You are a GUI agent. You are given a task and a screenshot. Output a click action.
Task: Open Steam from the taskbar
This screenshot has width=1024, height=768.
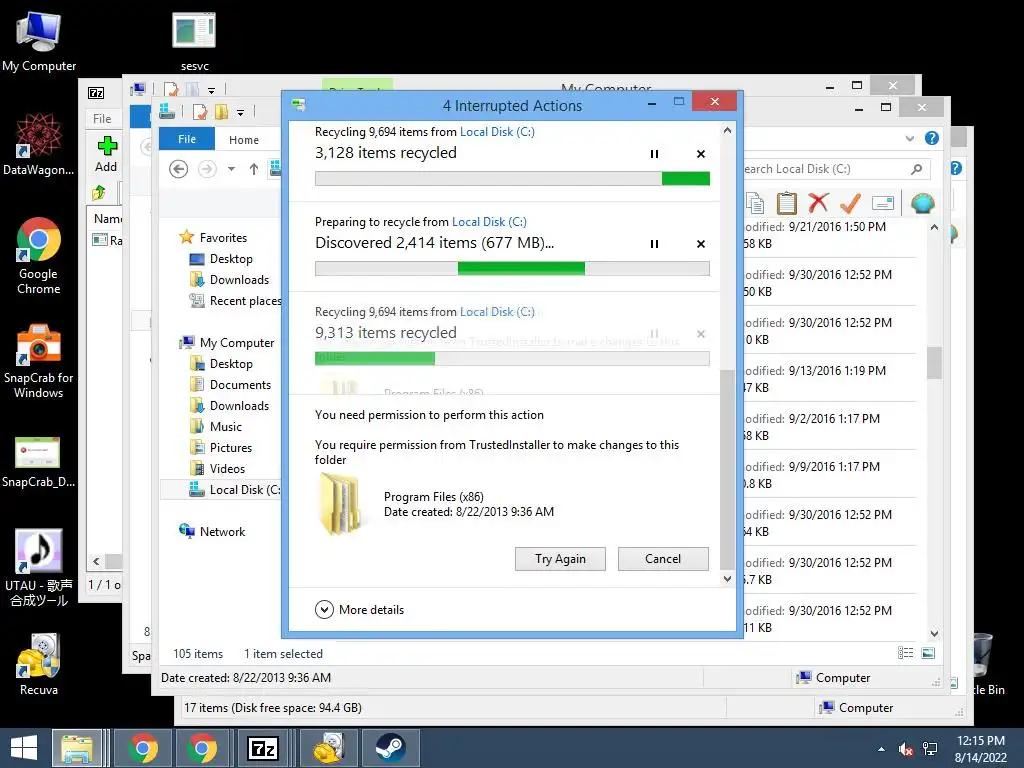click(x=390, y=748)
